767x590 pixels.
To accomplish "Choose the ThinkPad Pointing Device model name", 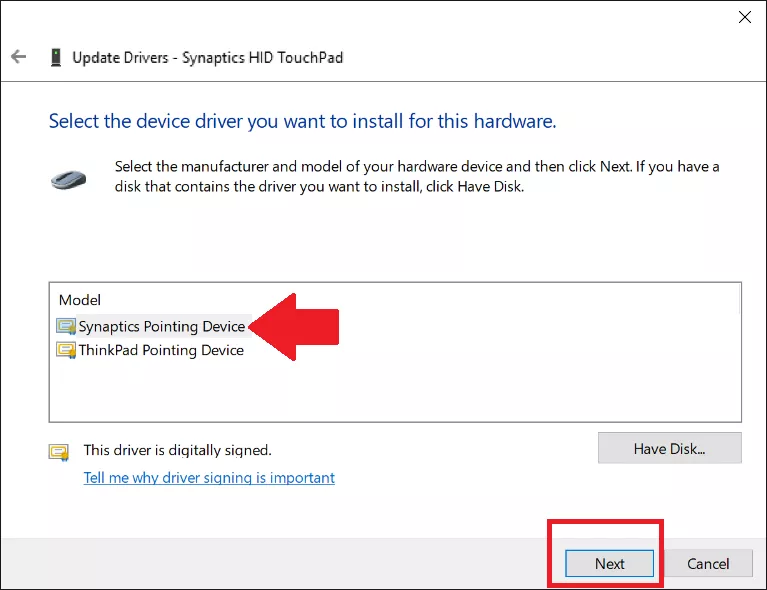I will pos(161,351).
